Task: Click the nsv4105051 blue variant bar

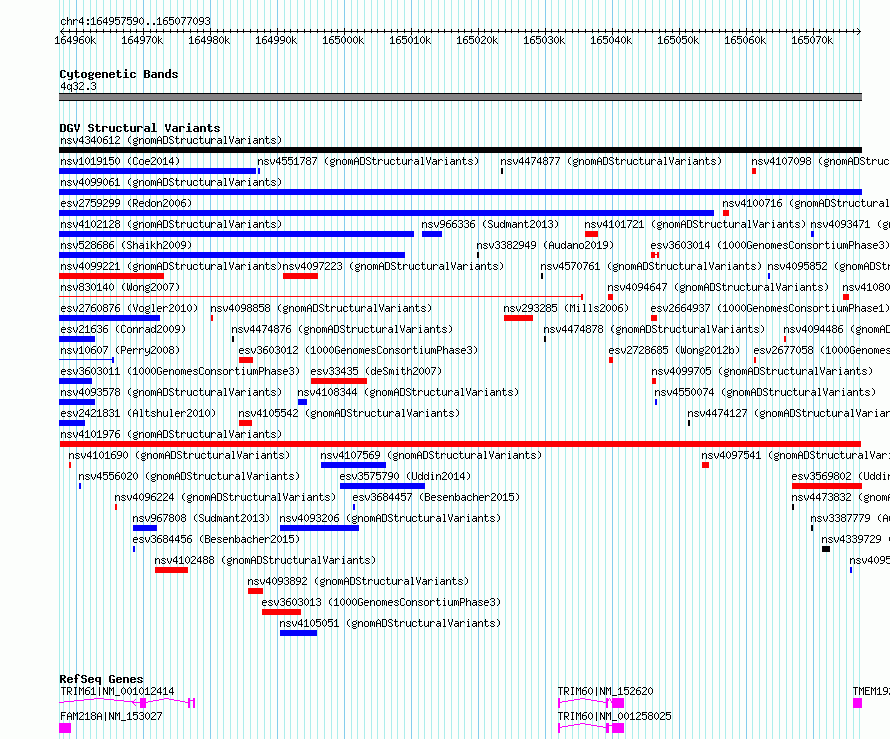Action: [299, 633]
